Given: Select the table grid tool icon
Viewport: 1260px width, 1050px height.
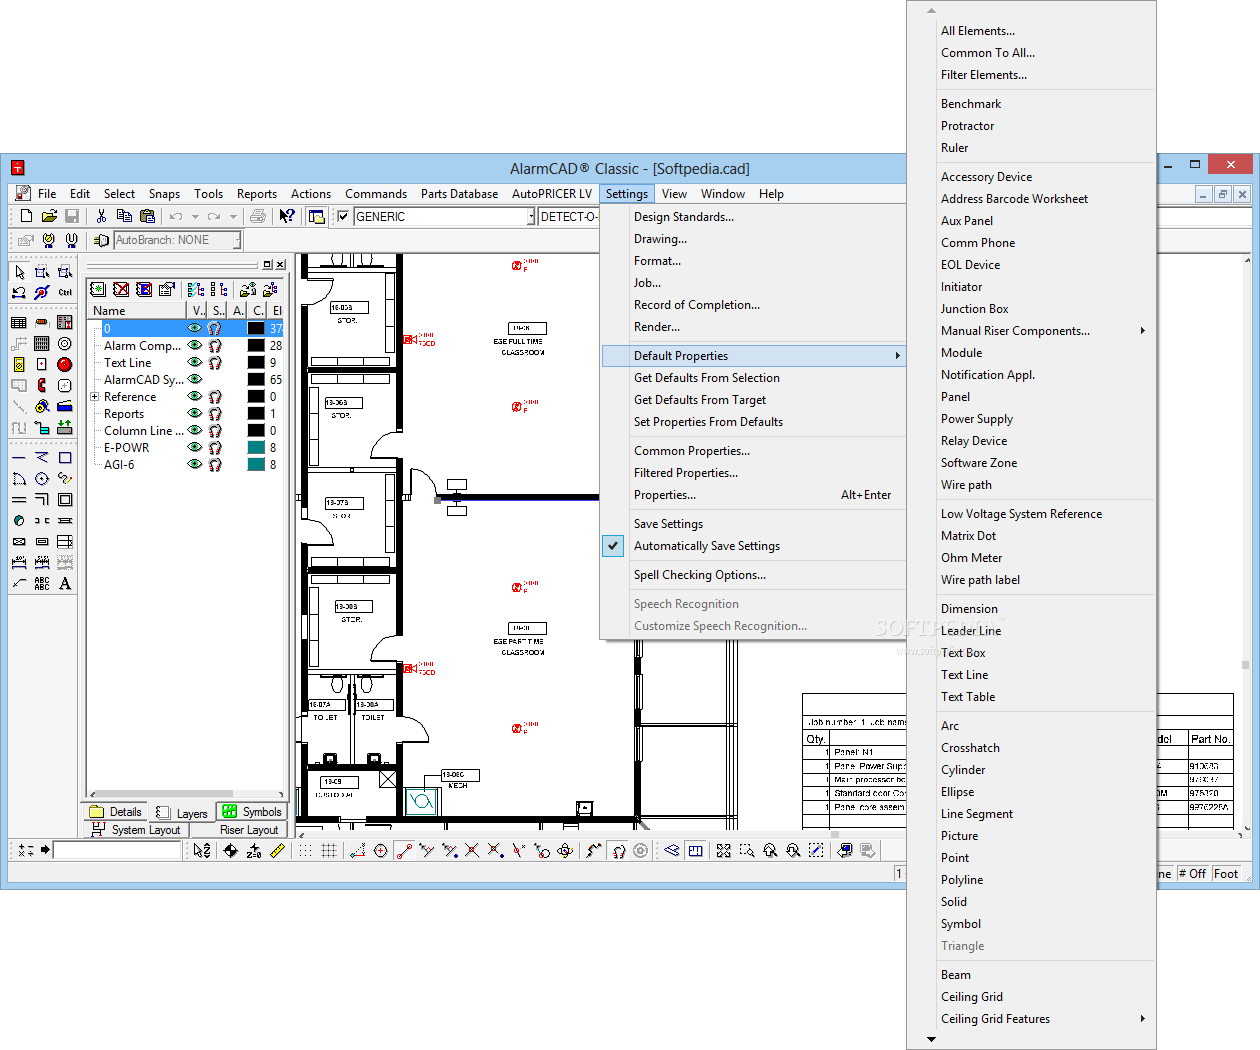Looking at the screenshot, I should [x=19, y=322].
